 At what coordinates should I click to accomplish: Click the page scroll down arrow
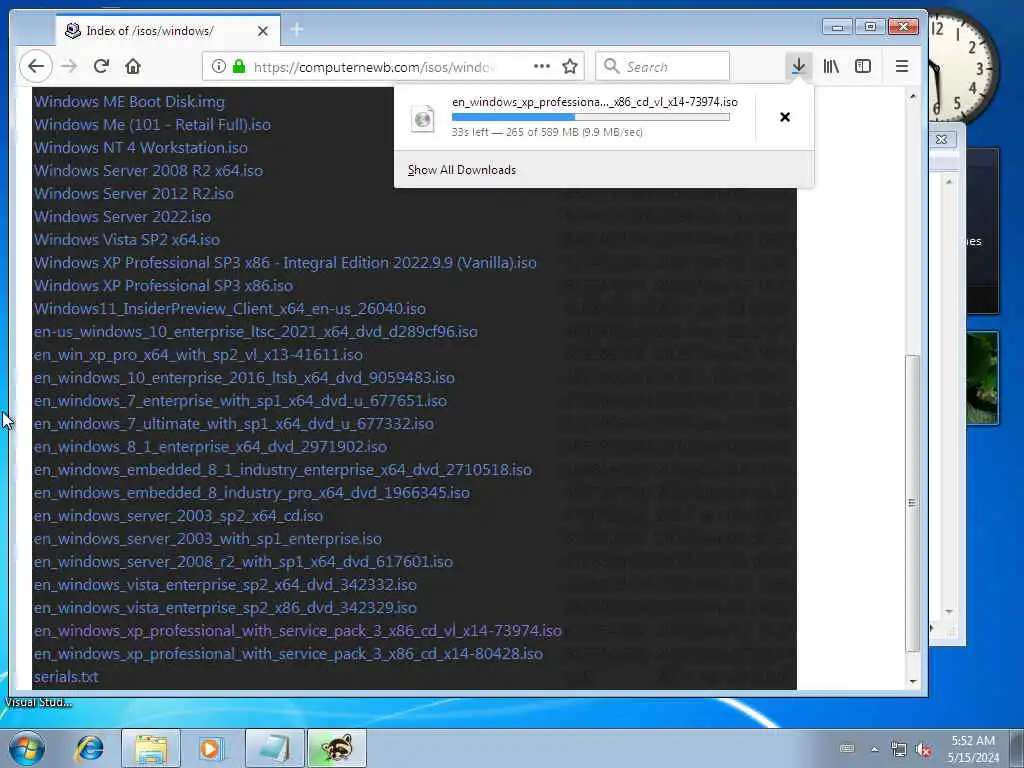[x=913, y=682]
